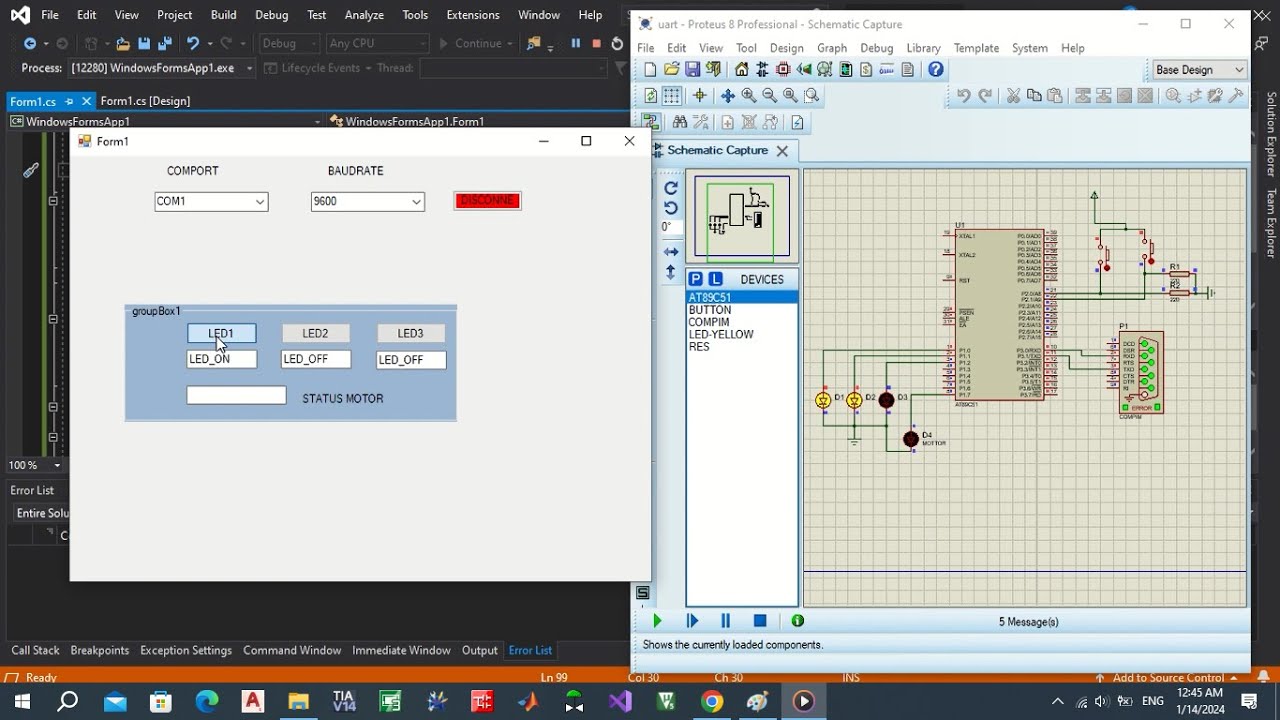
Task: Click the LED3 button in groupBox1
Action: pos(410,334)
